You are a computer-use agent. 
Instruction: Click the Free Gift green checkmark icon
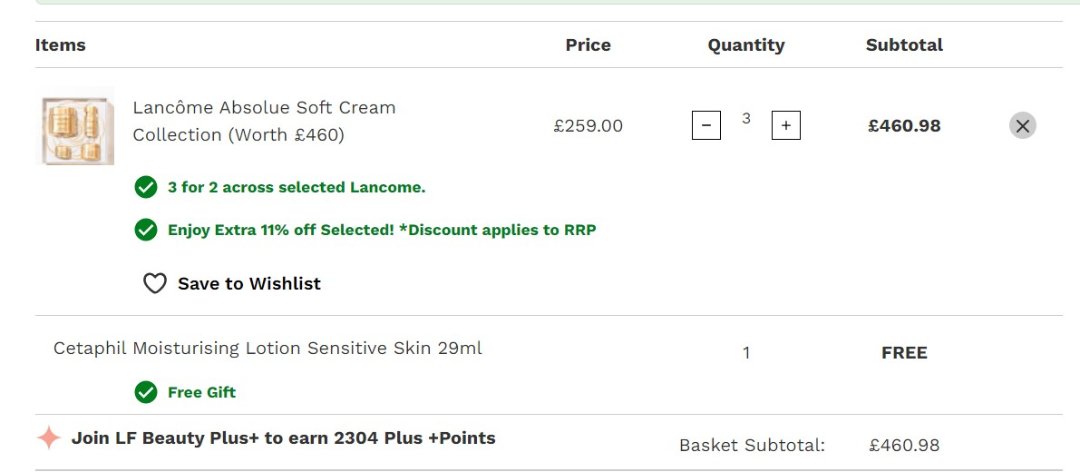pyautogui.click(x=146, y=392)
